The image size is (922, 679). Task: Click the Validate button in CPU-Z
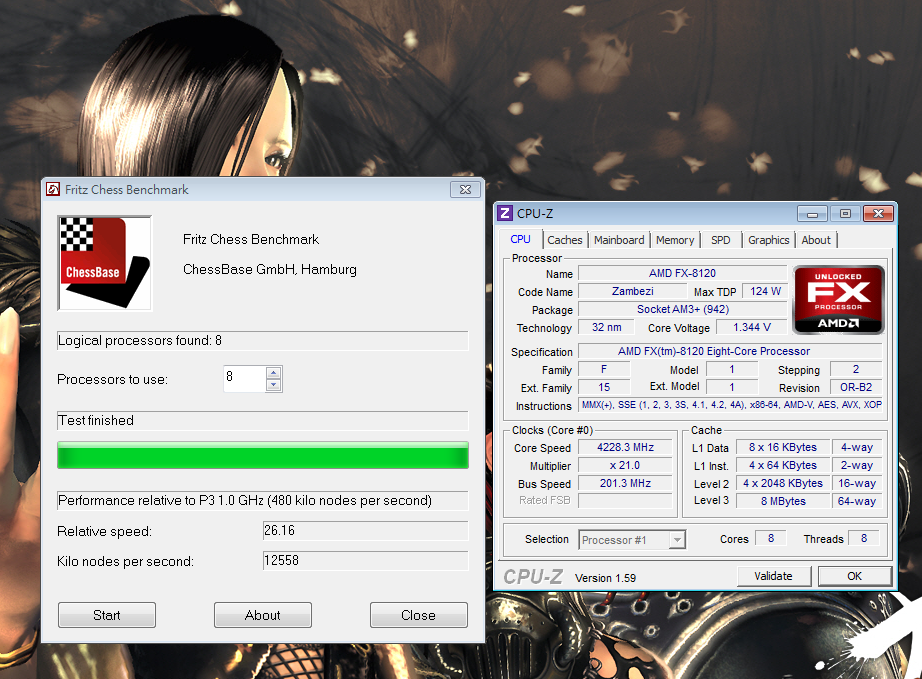point(774,576)
